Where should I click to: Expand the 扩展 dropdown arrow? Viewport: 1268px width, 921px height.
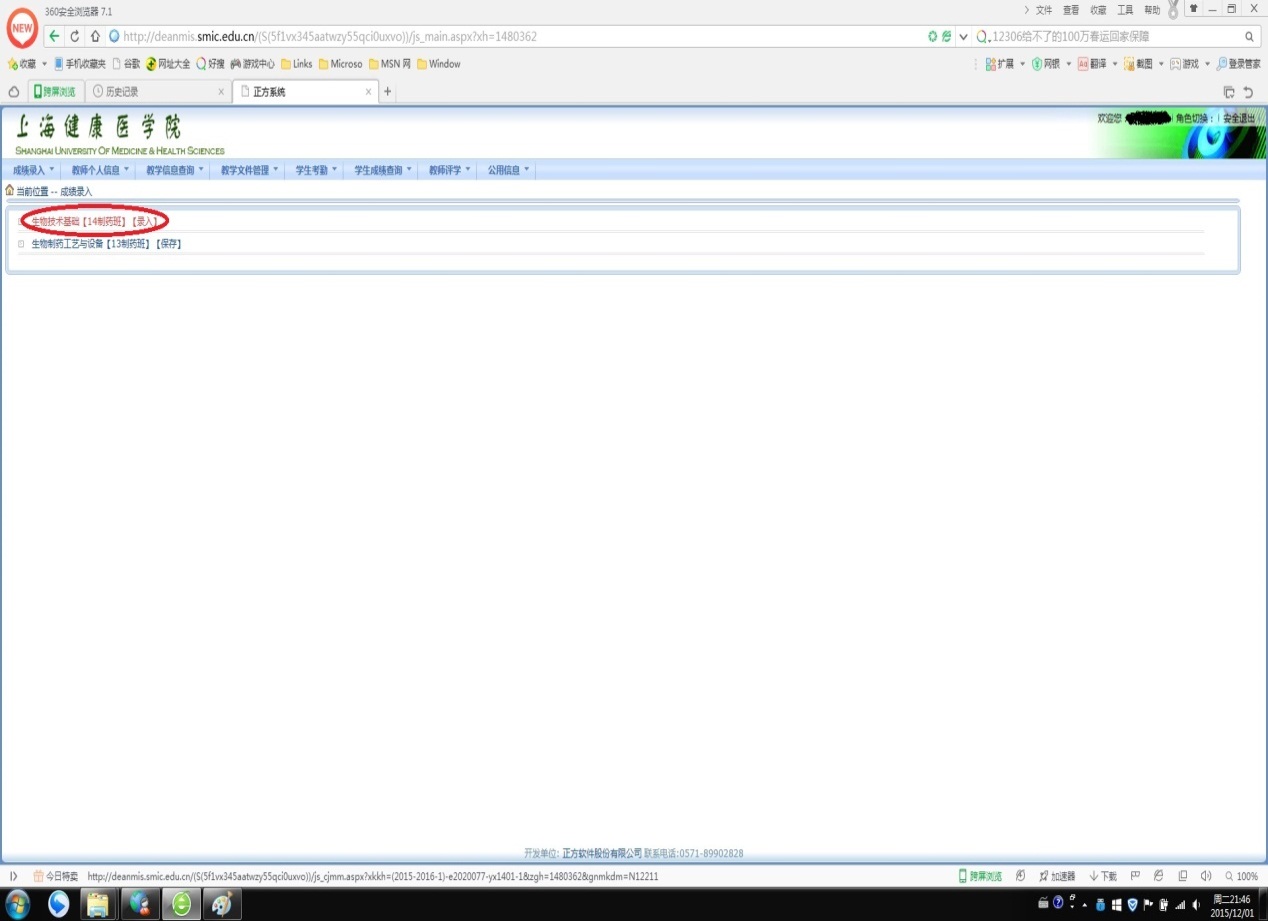[x=1022, y=64]
